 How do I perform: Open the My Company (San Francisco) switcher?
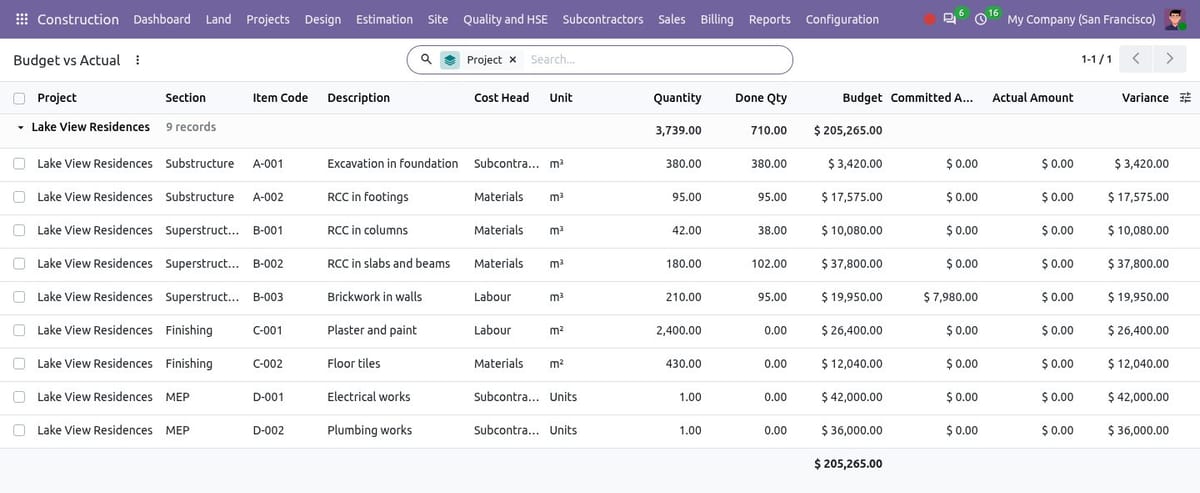point(1081,19)
